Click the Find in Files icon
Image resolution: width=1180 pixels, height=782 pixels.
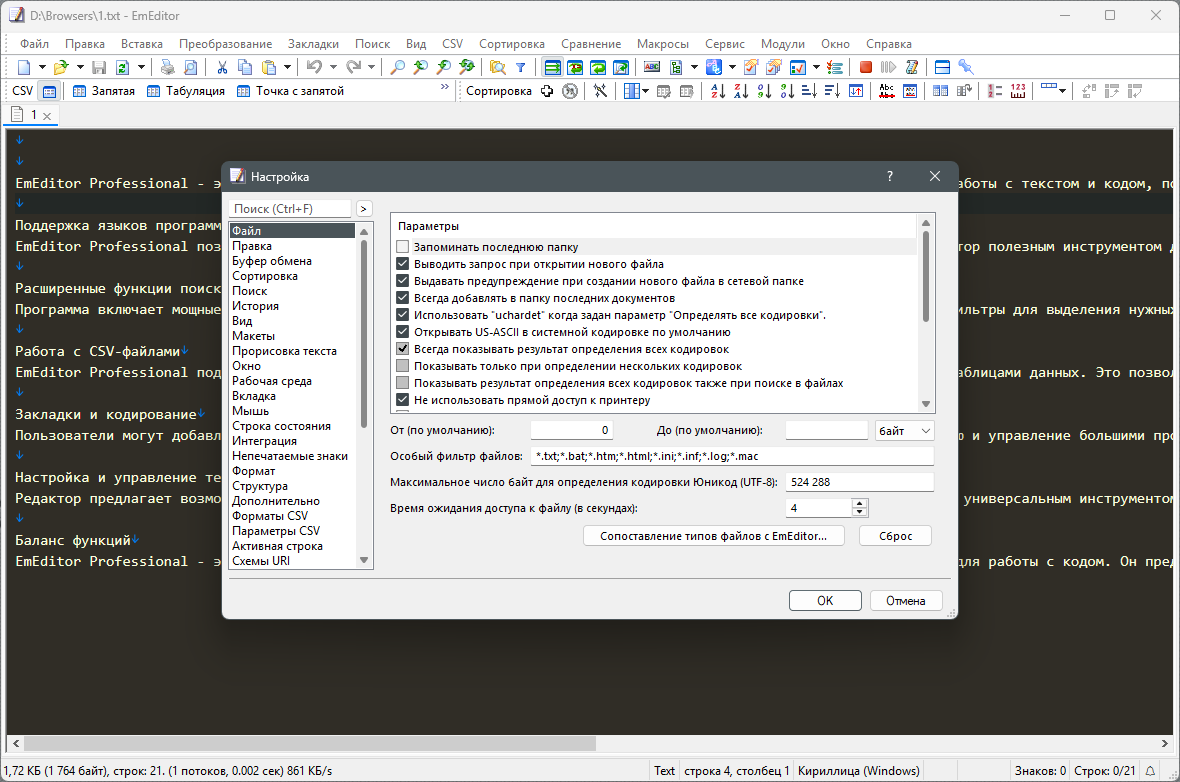pos(497,67)
